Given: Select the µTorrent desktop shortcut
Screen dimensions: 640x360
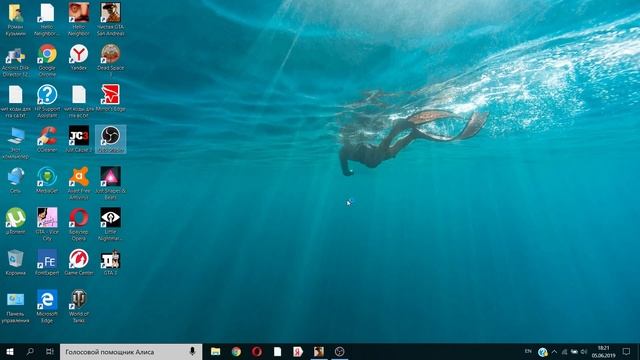Looking at the screenshot, I should pyautogui.click(x=16, y=221).
